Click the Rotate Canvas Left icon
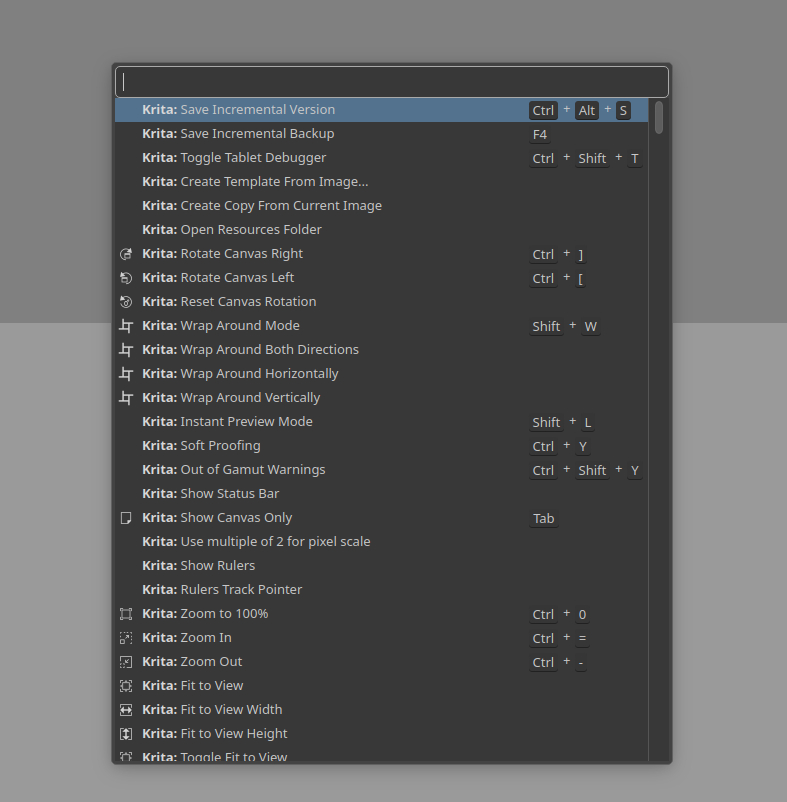Screen dimensions: 787x802 [x=126, y=278]
